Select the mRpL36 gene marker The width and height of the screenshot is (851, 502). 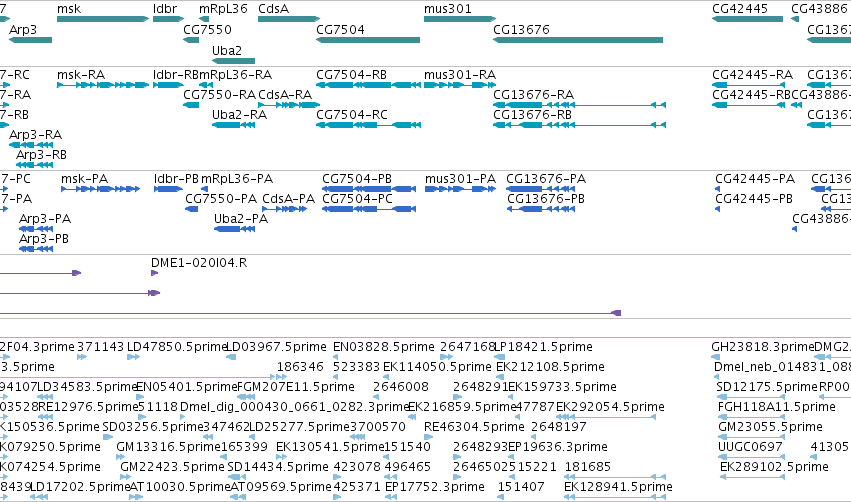point(204,19)
